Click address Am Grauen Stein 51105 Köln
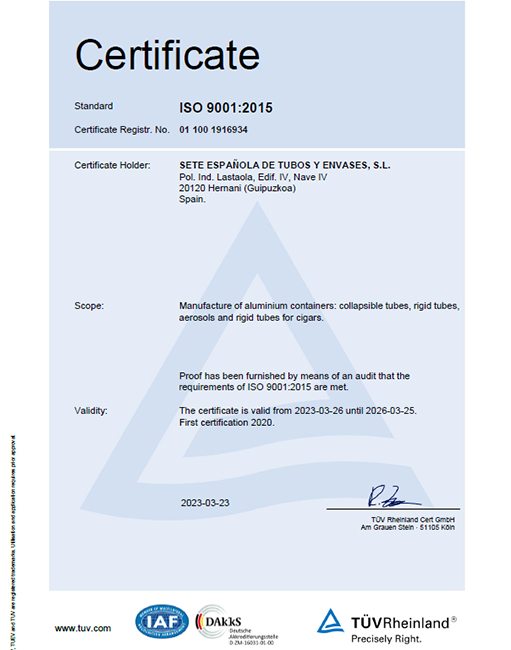 (x=408, y=527)
